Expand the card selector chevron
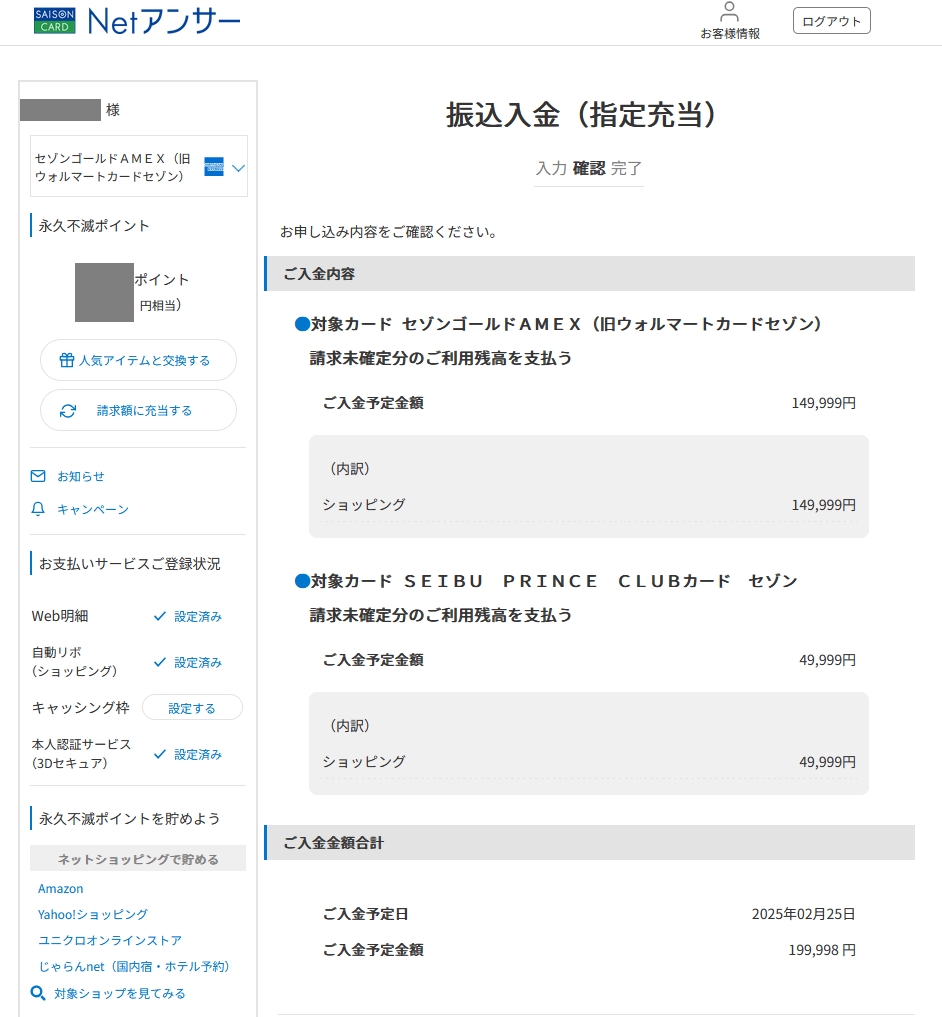Screen dimensions: 942x1017 238,168
